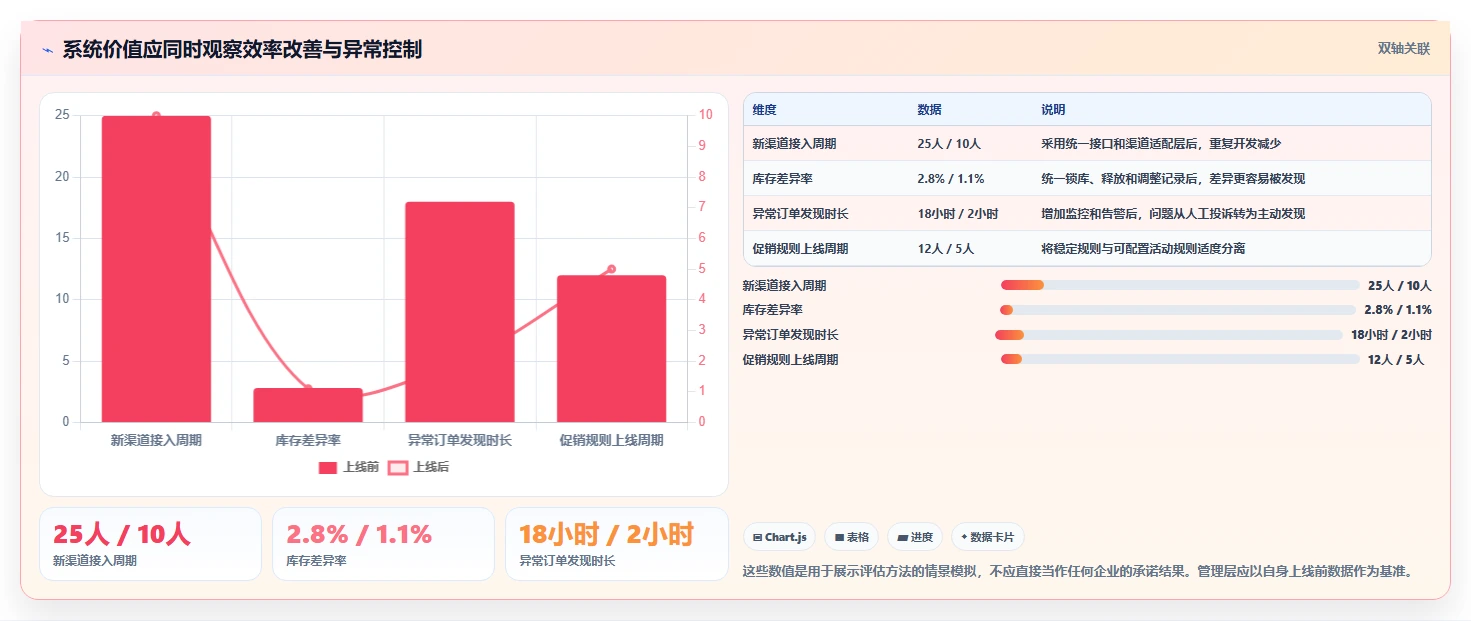Screen dimensions: 1471x621
Task: Click the 2.8% / 1.1% value right of the progress bar
Action: (1398, 310)
